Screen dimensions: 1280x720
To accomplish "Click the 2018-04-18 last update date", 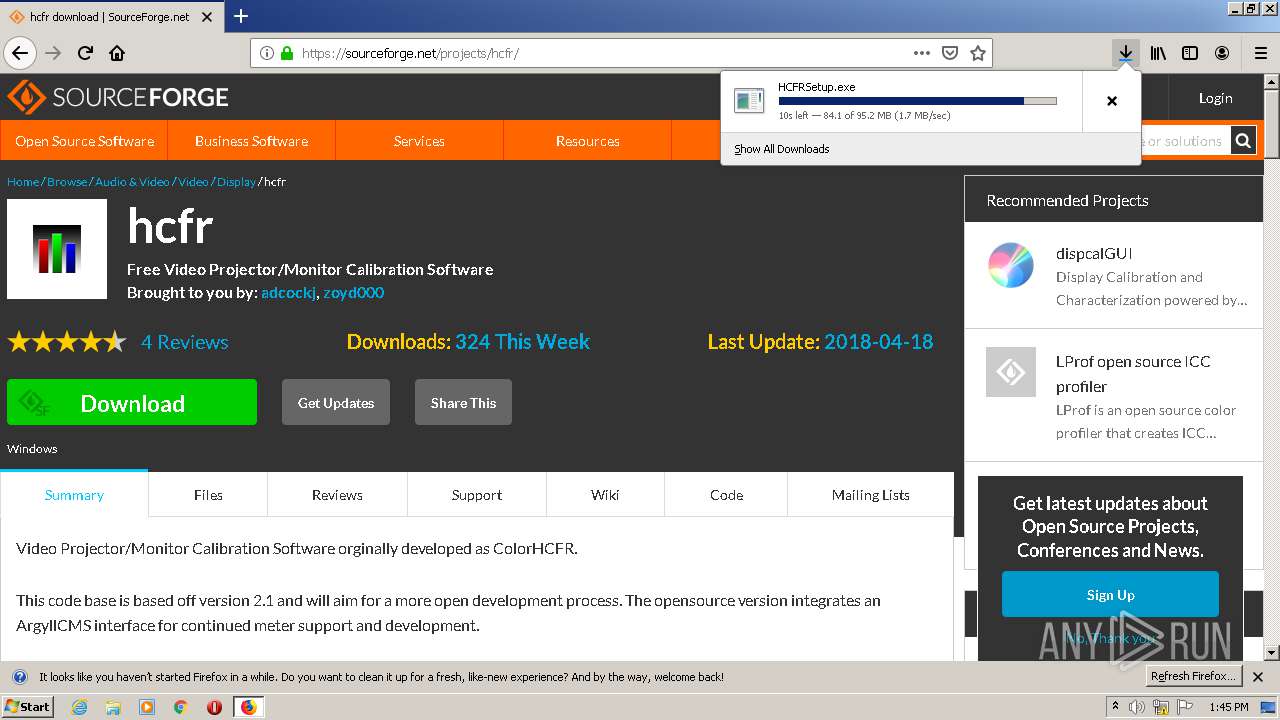I will (x=878, y=342).
